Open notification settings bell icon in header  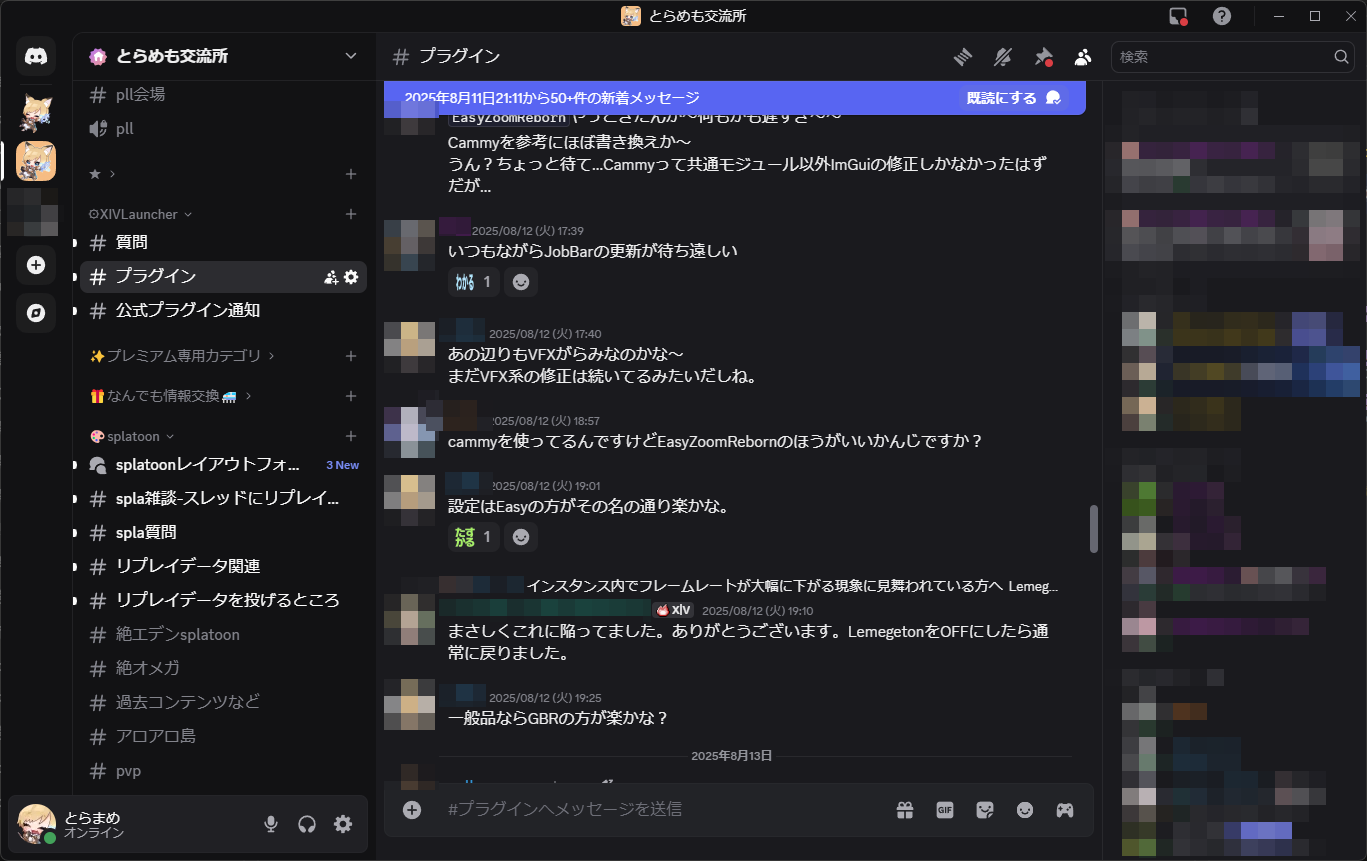point(1003,57)
